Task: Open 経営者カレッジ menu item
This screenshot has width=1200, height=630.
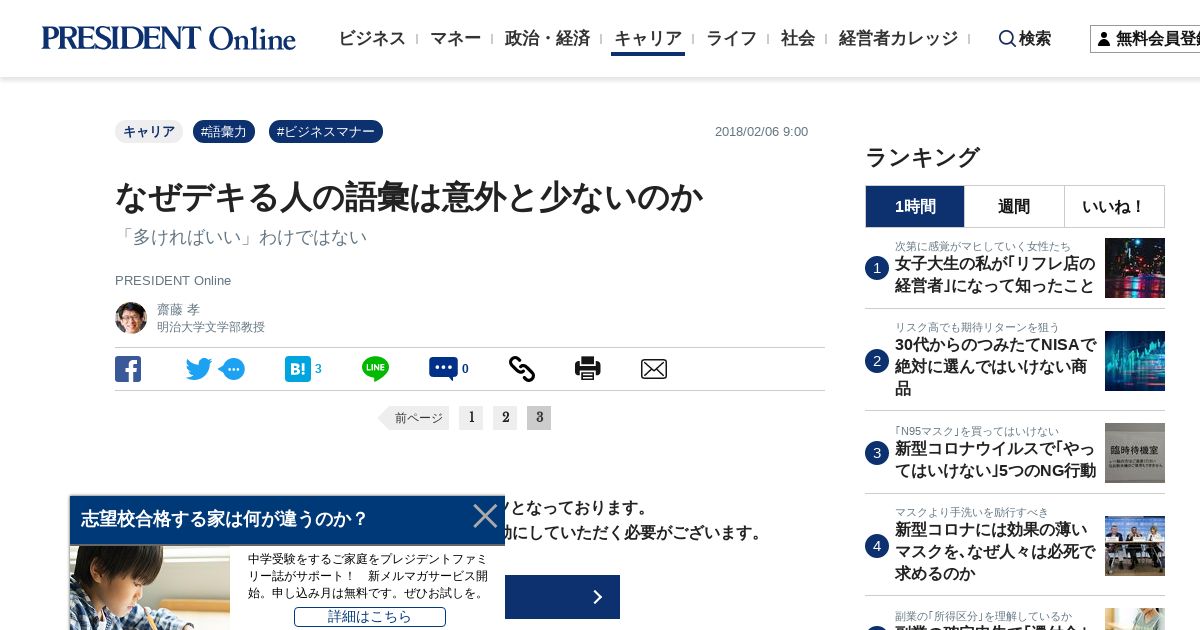Action: (898, 38)
